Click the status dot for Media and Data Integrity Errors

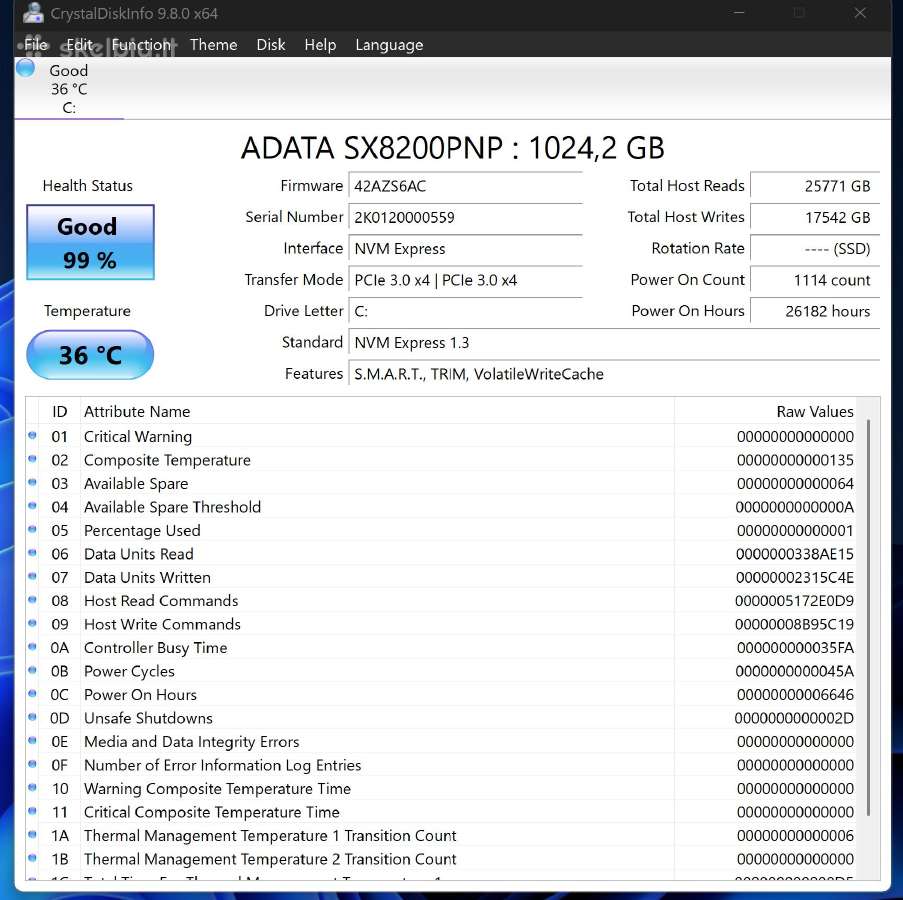click(32, 741)
